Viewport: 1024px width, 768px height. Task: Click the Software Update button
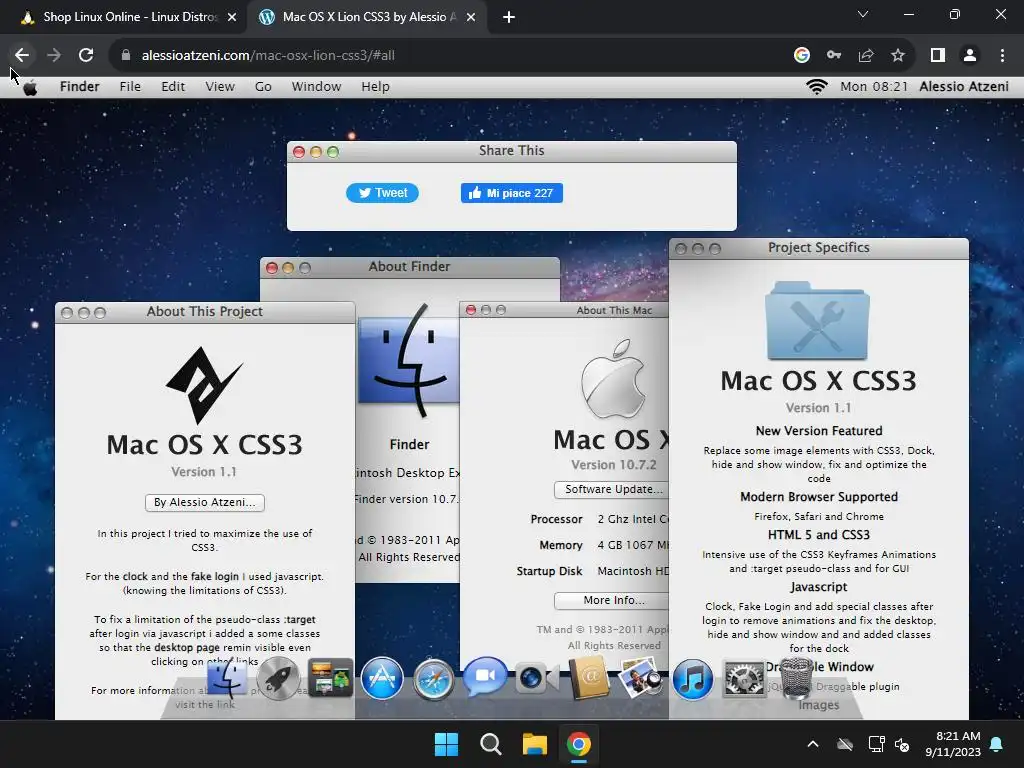click(x=611, y=489)
